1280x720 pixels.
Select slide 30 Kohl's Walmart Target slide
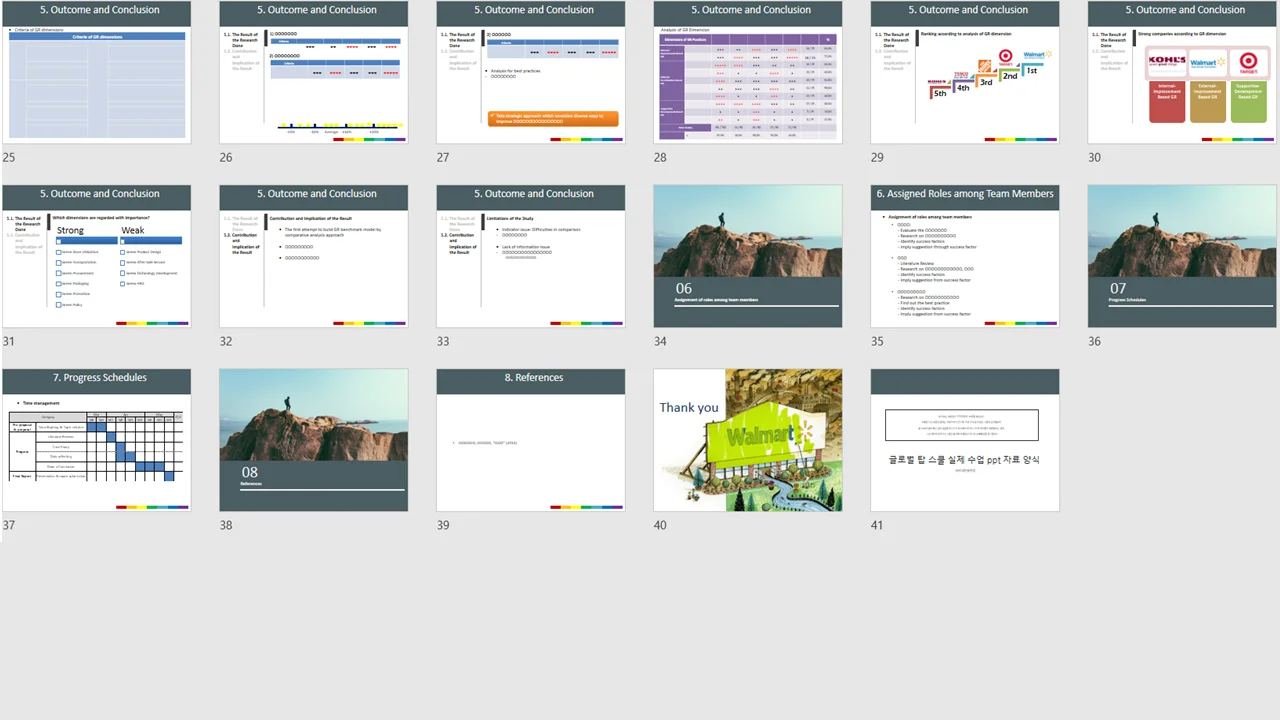[x=1182, y=72]
